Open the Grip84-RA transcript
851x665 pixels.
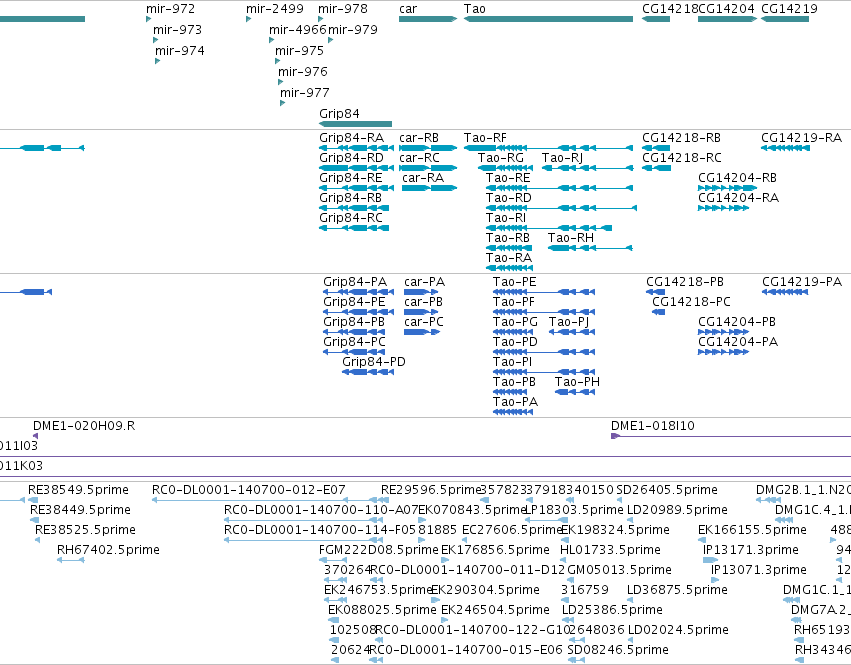pyautogui.click(x=357, y=148)
